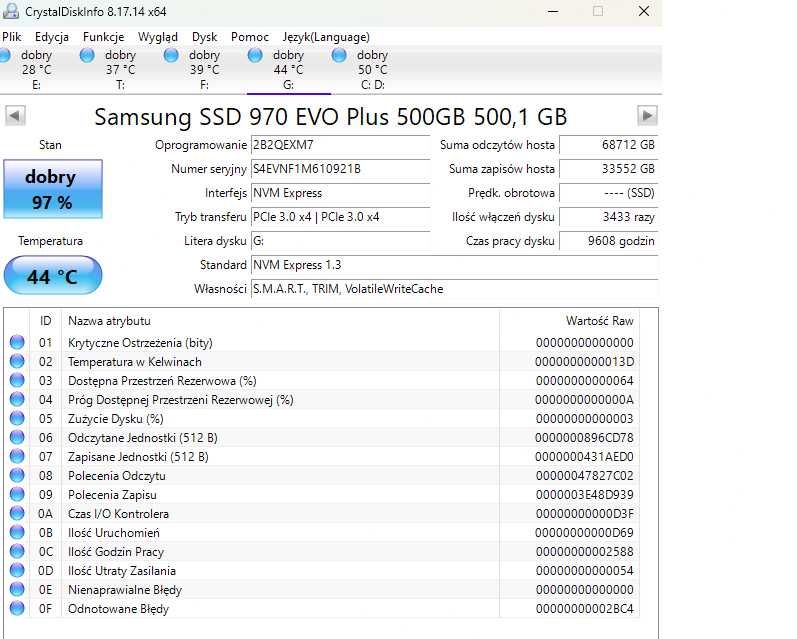This screenshot has width=797, height=639.
Task: Click raw value 00000000002BC4
Action: [584, 608]
